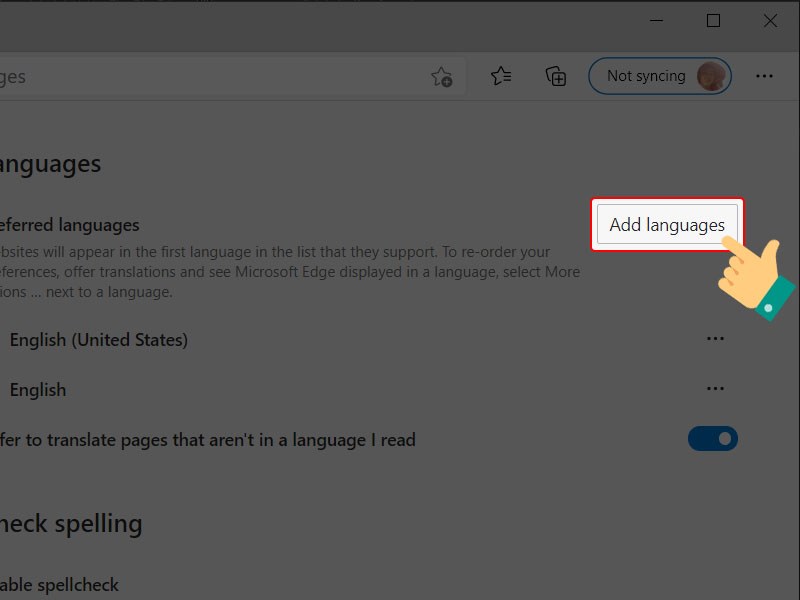
Task: Click the profile avatar picture
Action: tap(711, 76)
